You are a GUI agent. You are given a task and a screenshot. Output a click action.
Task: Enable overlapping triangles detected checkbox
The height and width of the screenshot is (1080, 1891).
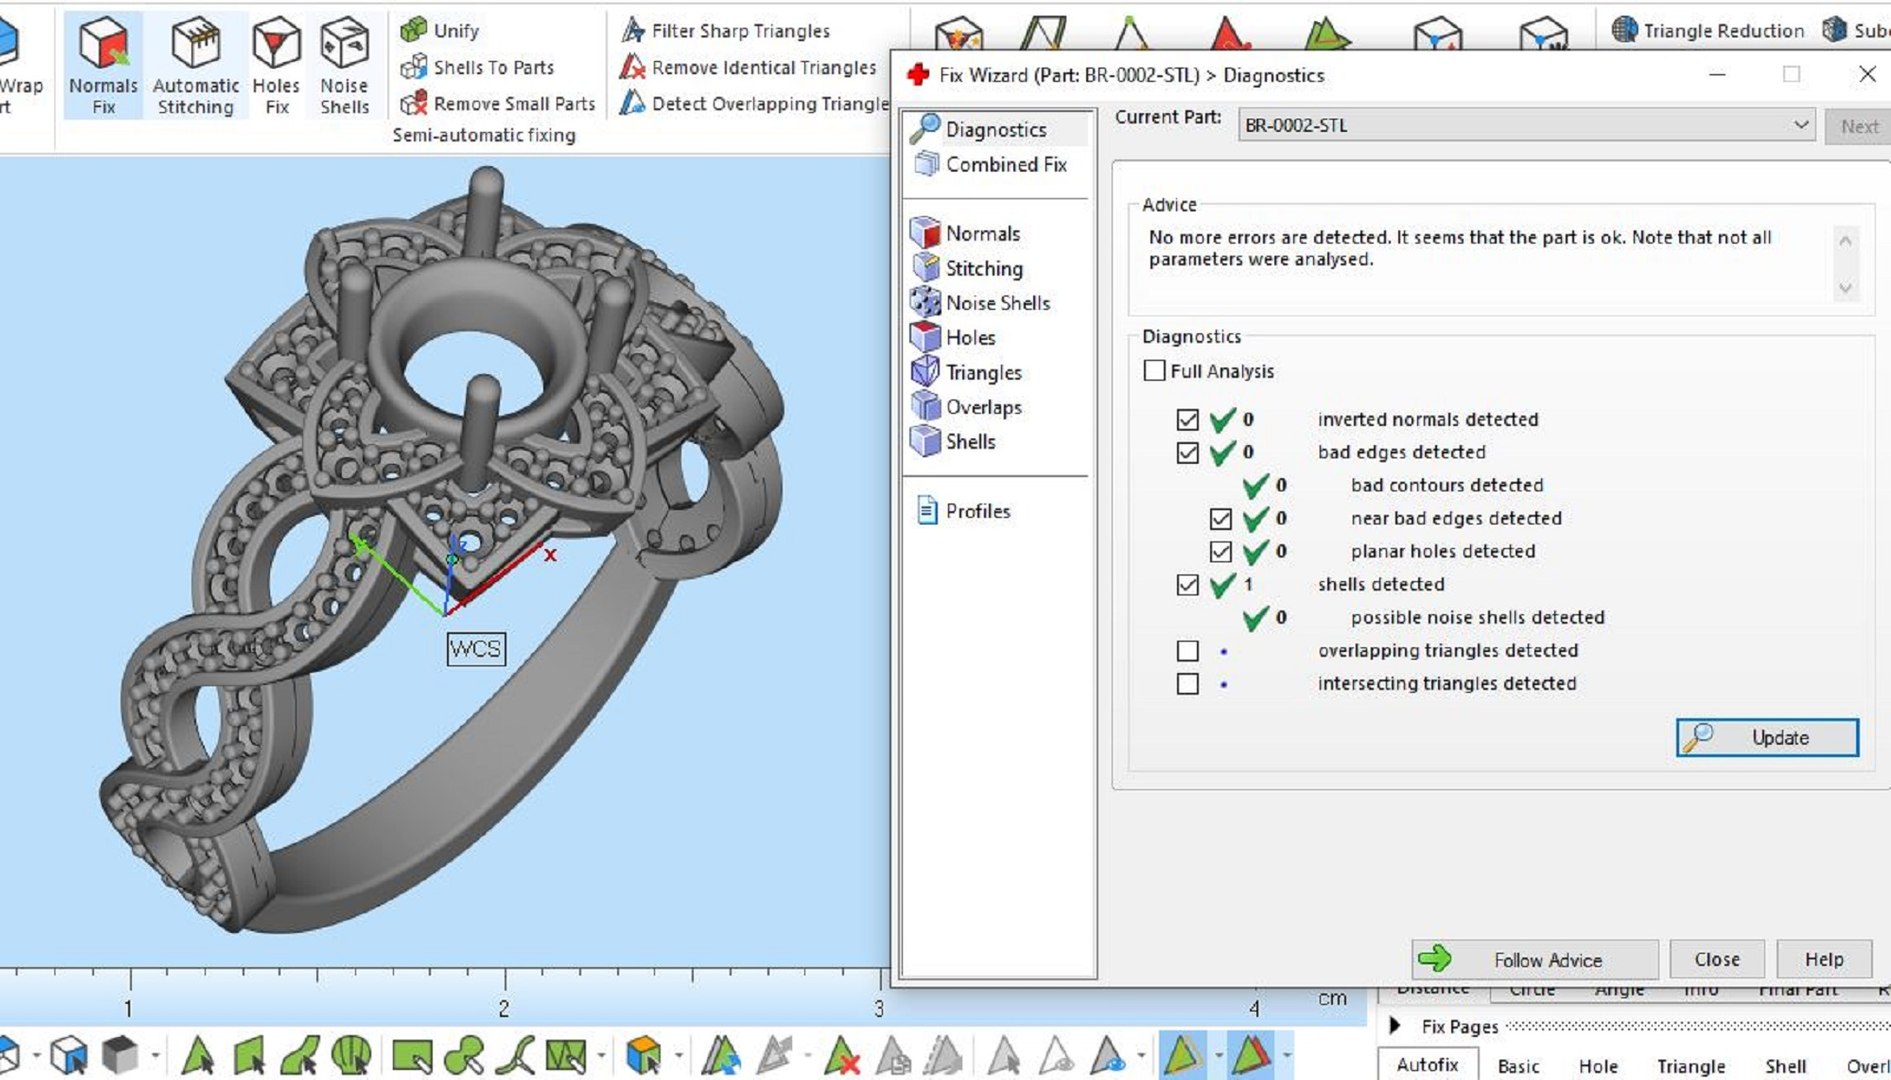[1188, 651]
